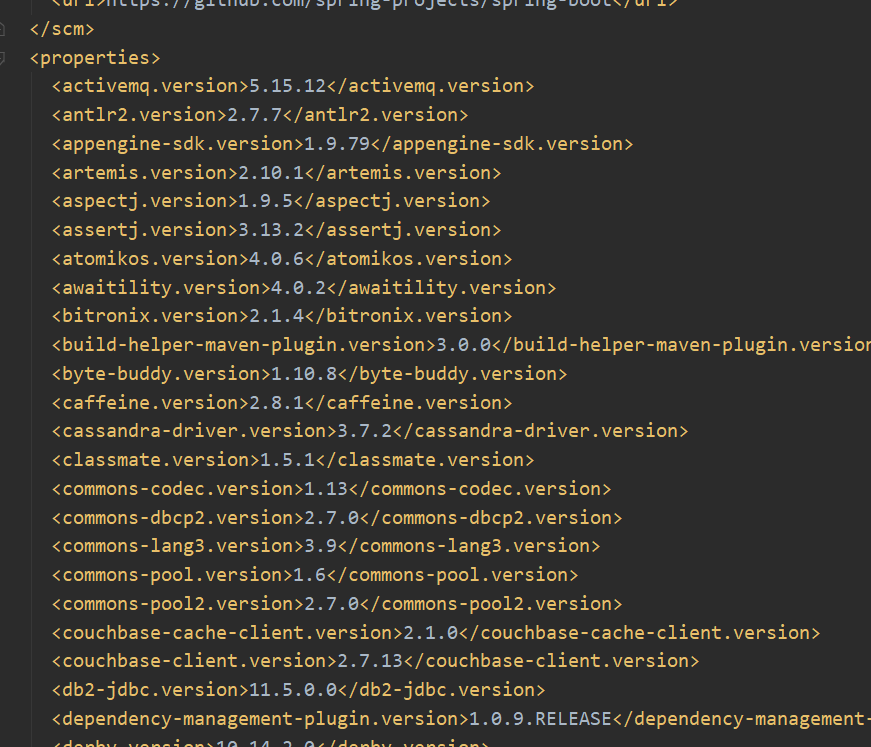
Task: Click the closing </caffeine.version> tag
Action: click(408, 403)
